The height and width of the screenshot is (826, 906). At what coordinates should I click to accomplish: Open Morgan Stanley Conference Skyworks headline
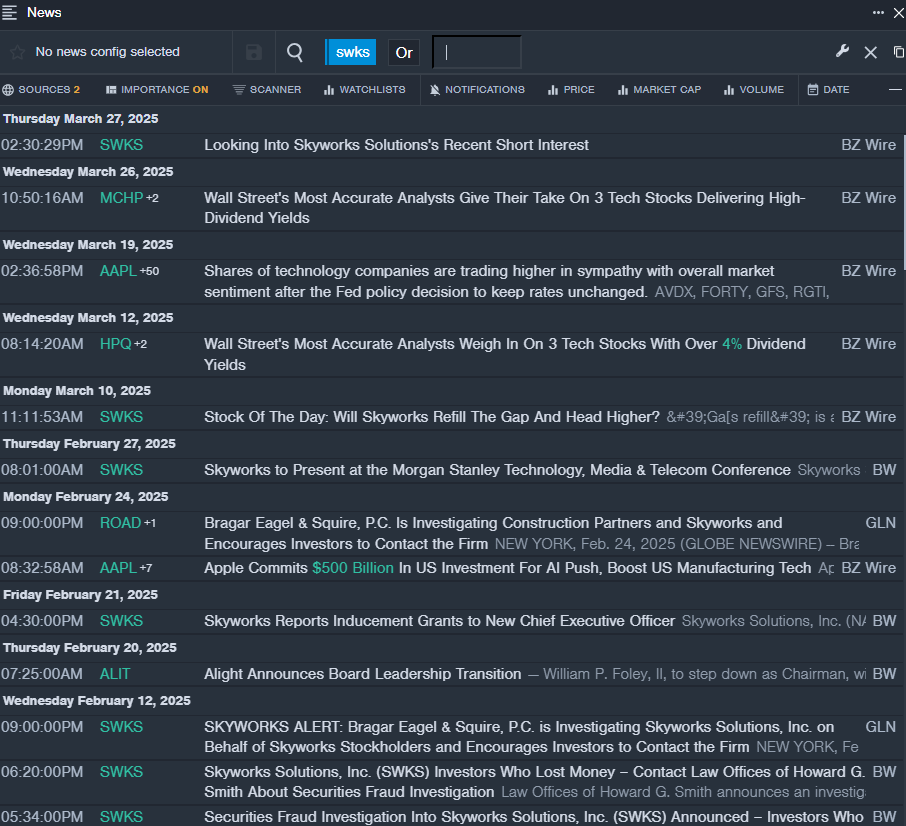pos(497,470)
